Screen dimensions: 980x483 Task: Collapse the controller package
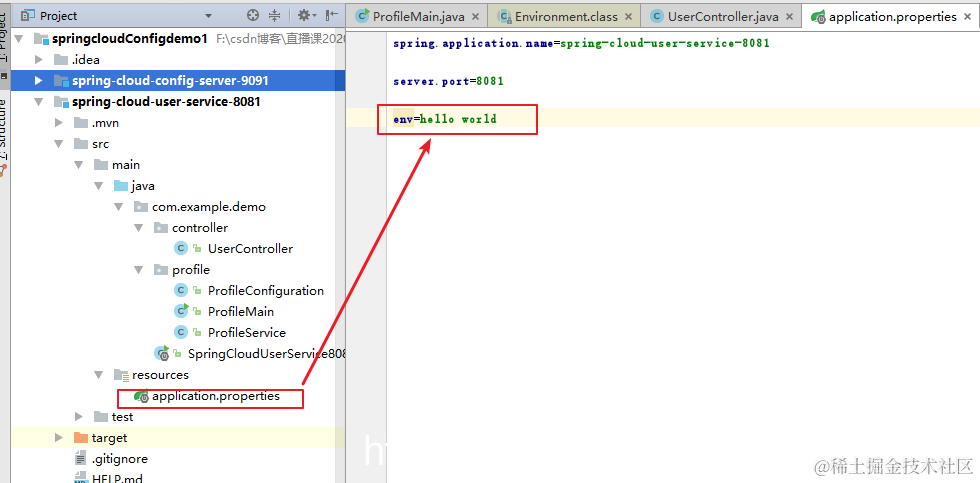click(x=139, y=227)
